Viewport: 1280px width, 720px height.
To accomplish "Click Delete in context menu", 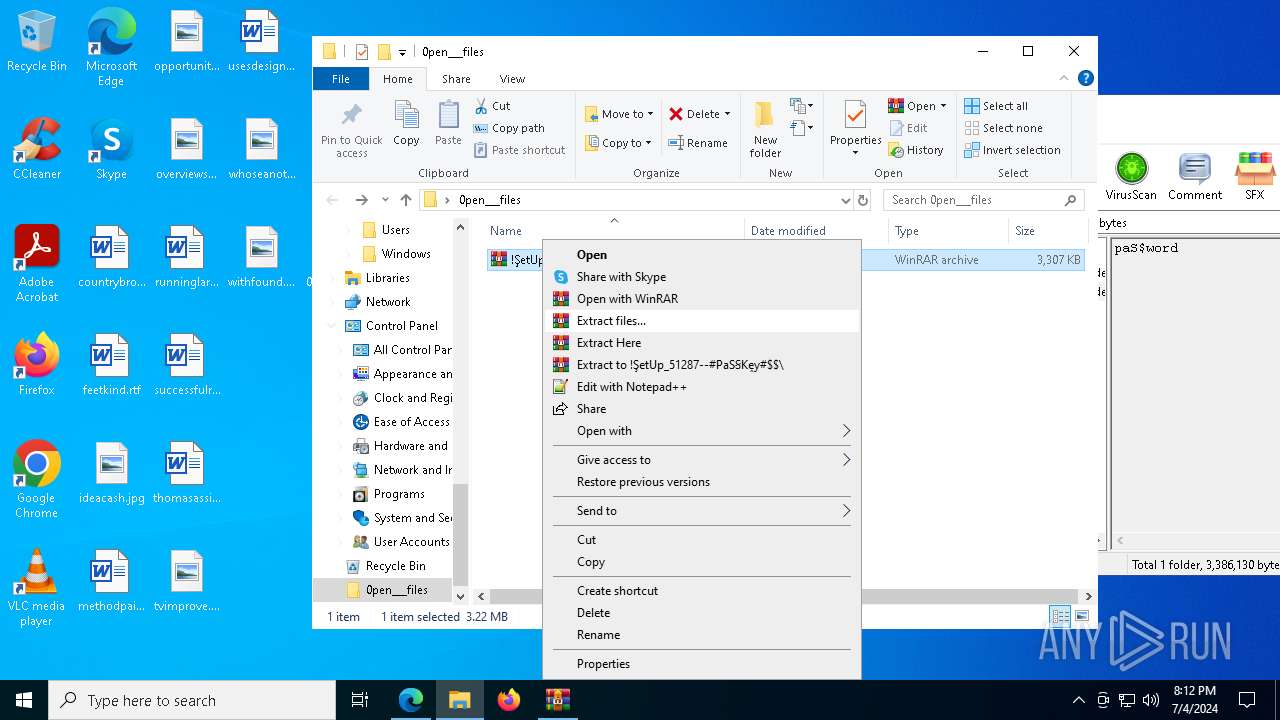I will (x=702, y=613).
